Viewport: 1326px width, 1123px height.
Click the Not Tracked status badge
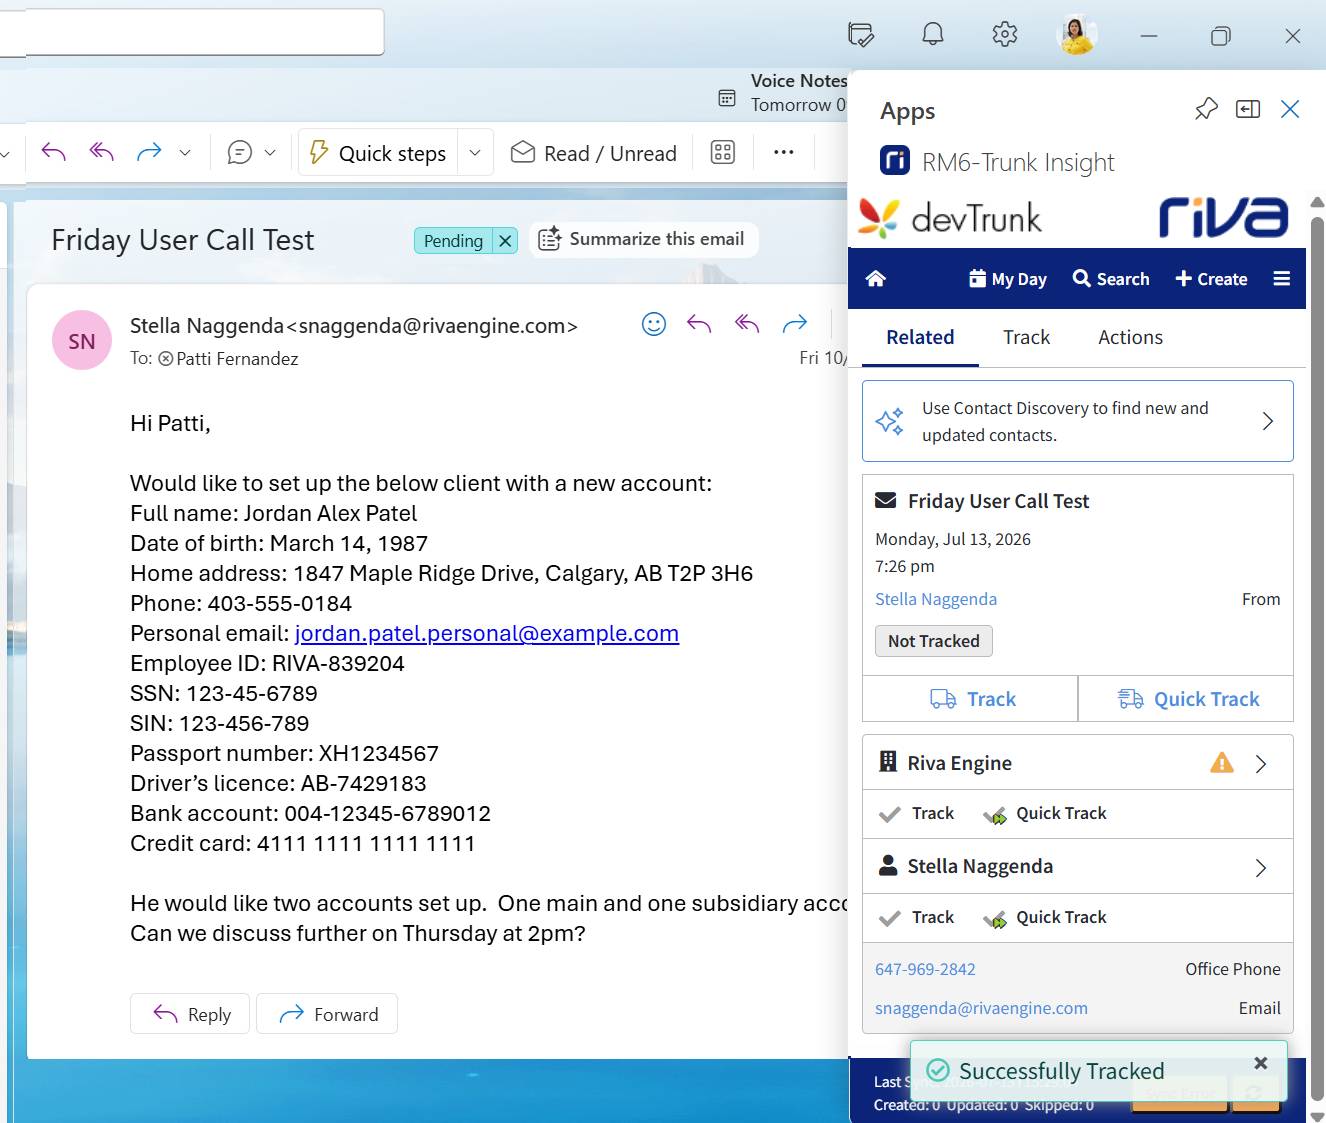(x=934, y=641)
